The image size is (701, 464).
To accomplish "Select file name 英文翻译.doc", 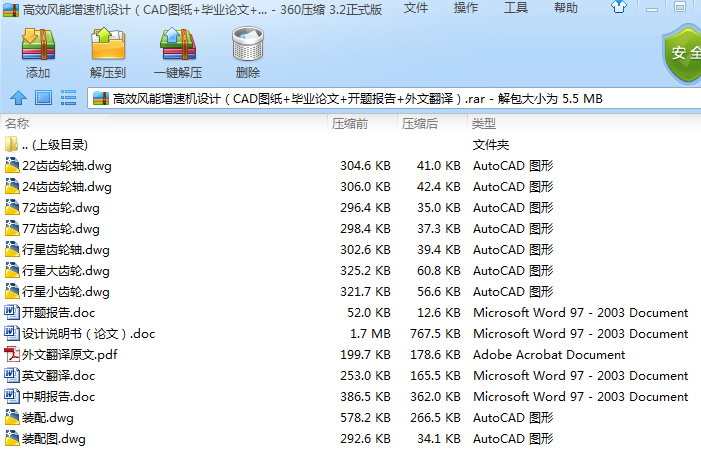I will click(x=59, y=375).
